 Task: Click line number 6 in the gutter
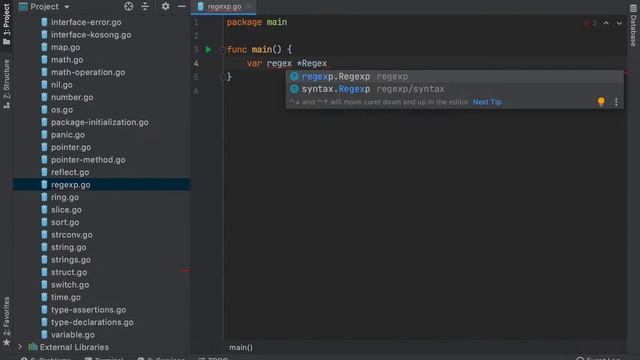(x=196, y=91)
